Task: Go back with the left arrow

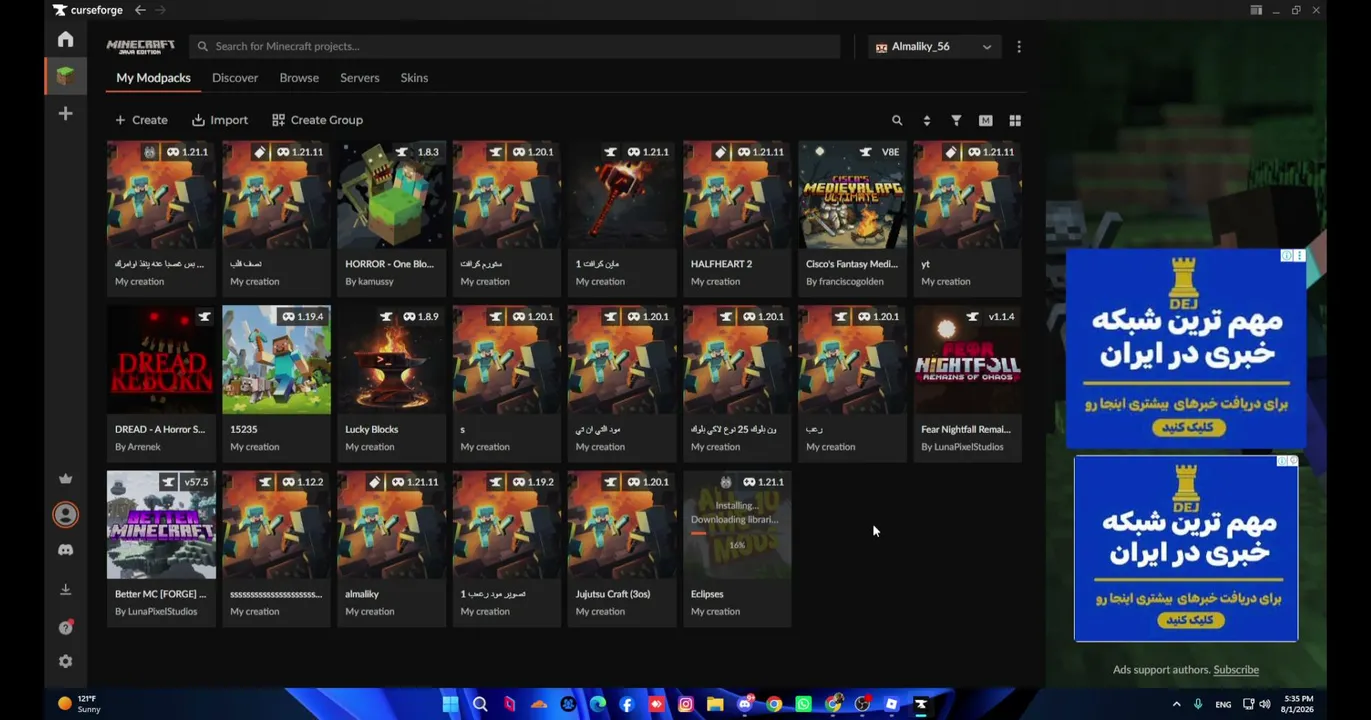Action: [140, 10]
